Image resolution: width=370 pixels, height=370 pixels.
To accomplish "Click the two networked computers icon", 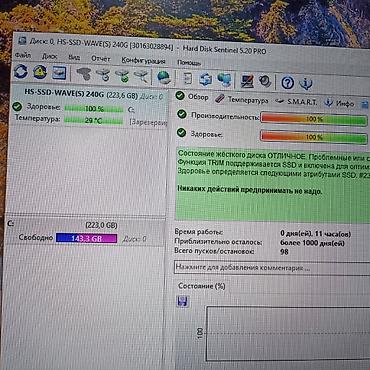I will click(225, 80).
